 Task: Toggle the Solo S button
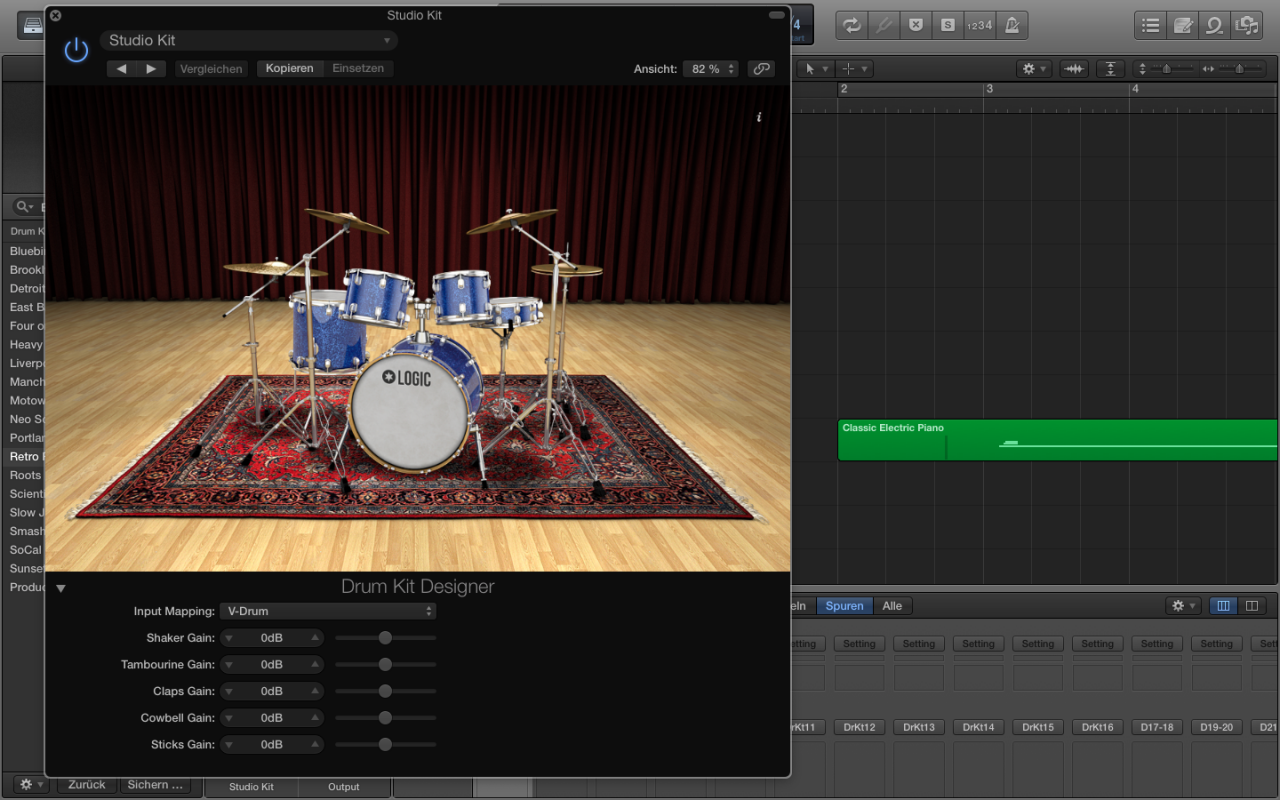pos(947,26)
